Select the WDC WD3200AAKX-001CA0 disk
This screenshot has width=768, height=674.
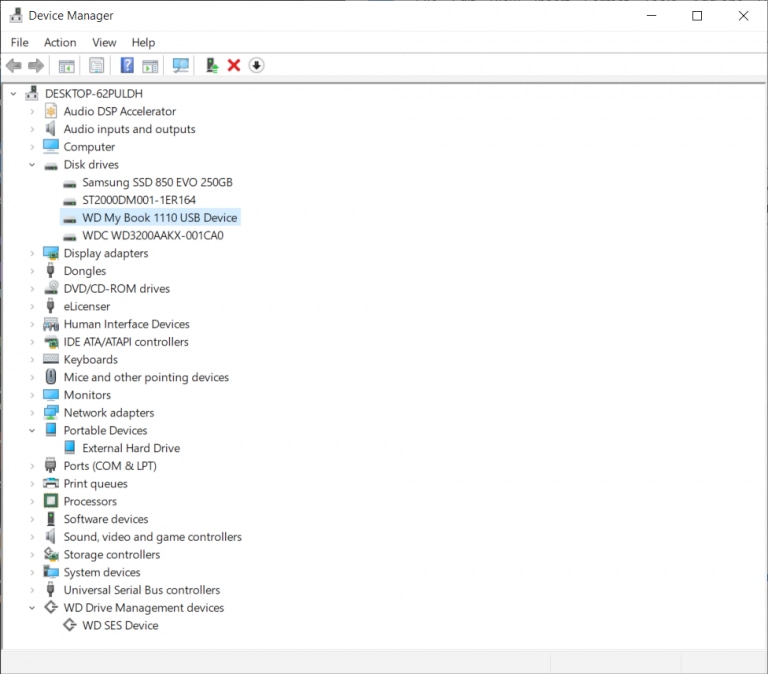152,236
